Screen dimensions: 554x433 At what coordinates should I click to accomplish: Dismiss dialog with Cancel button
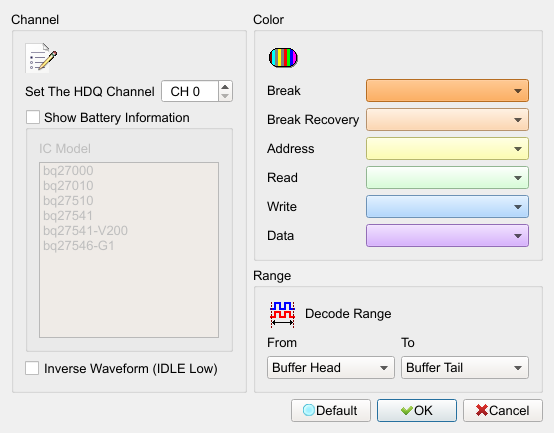coord(503,410)
